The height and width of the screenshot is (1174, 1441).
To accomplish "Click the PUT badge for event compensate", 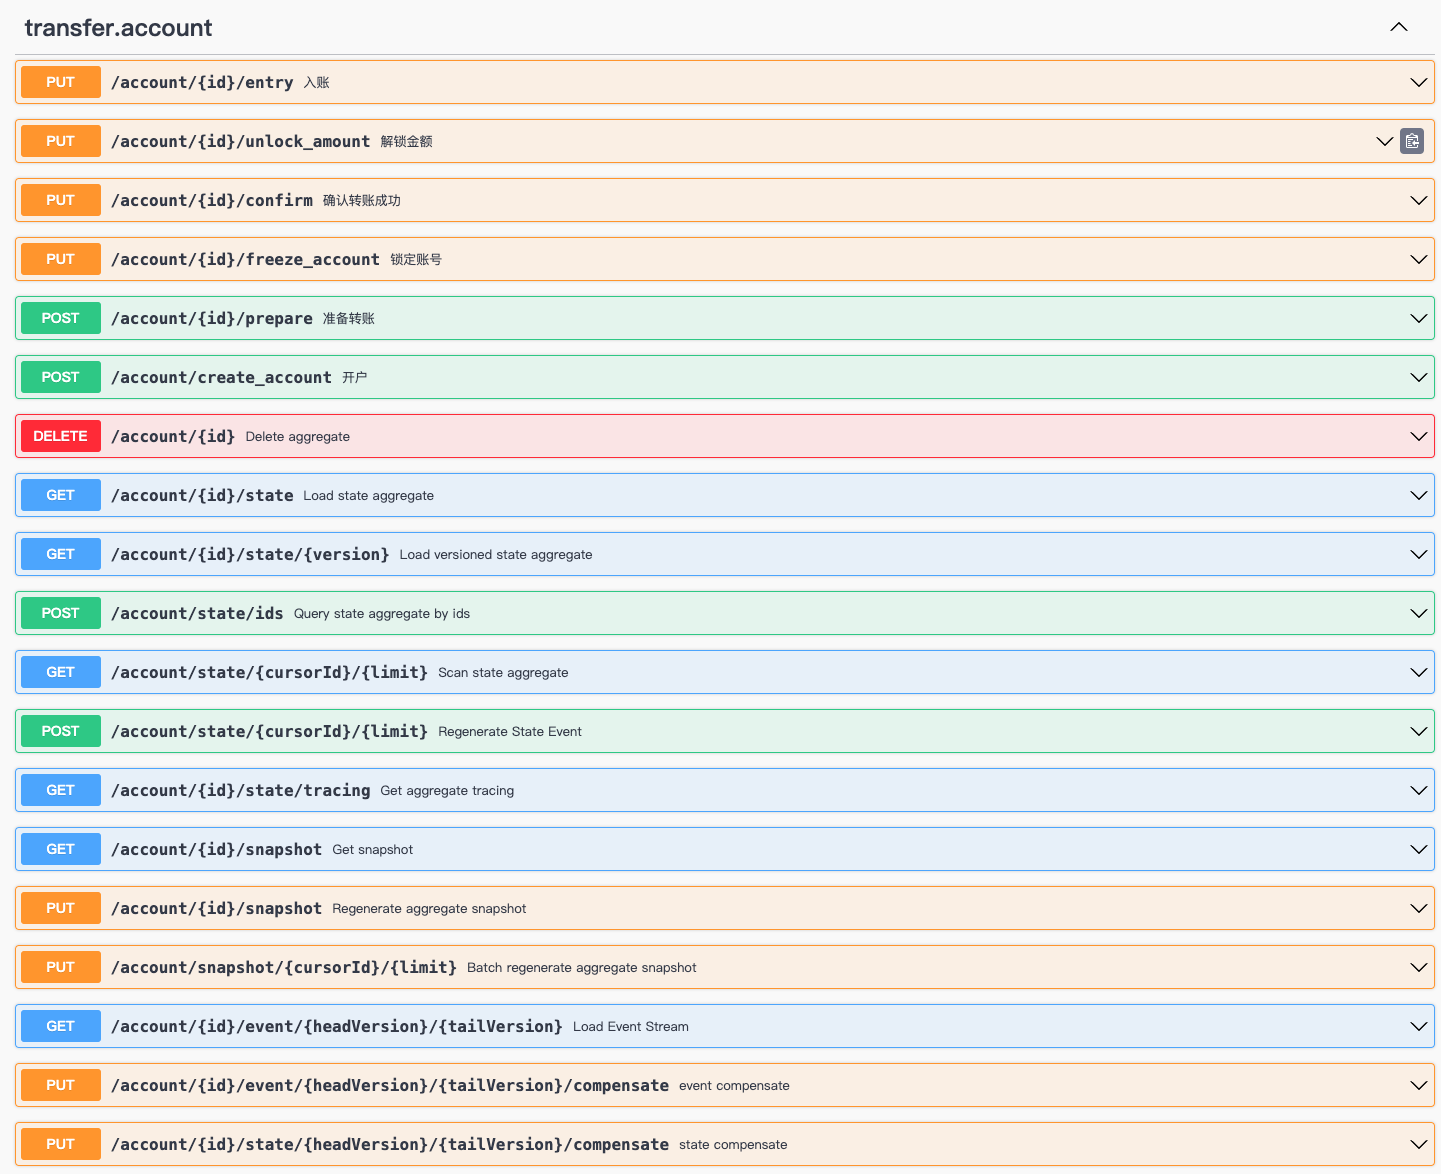I will click(x=60, y=1085).
